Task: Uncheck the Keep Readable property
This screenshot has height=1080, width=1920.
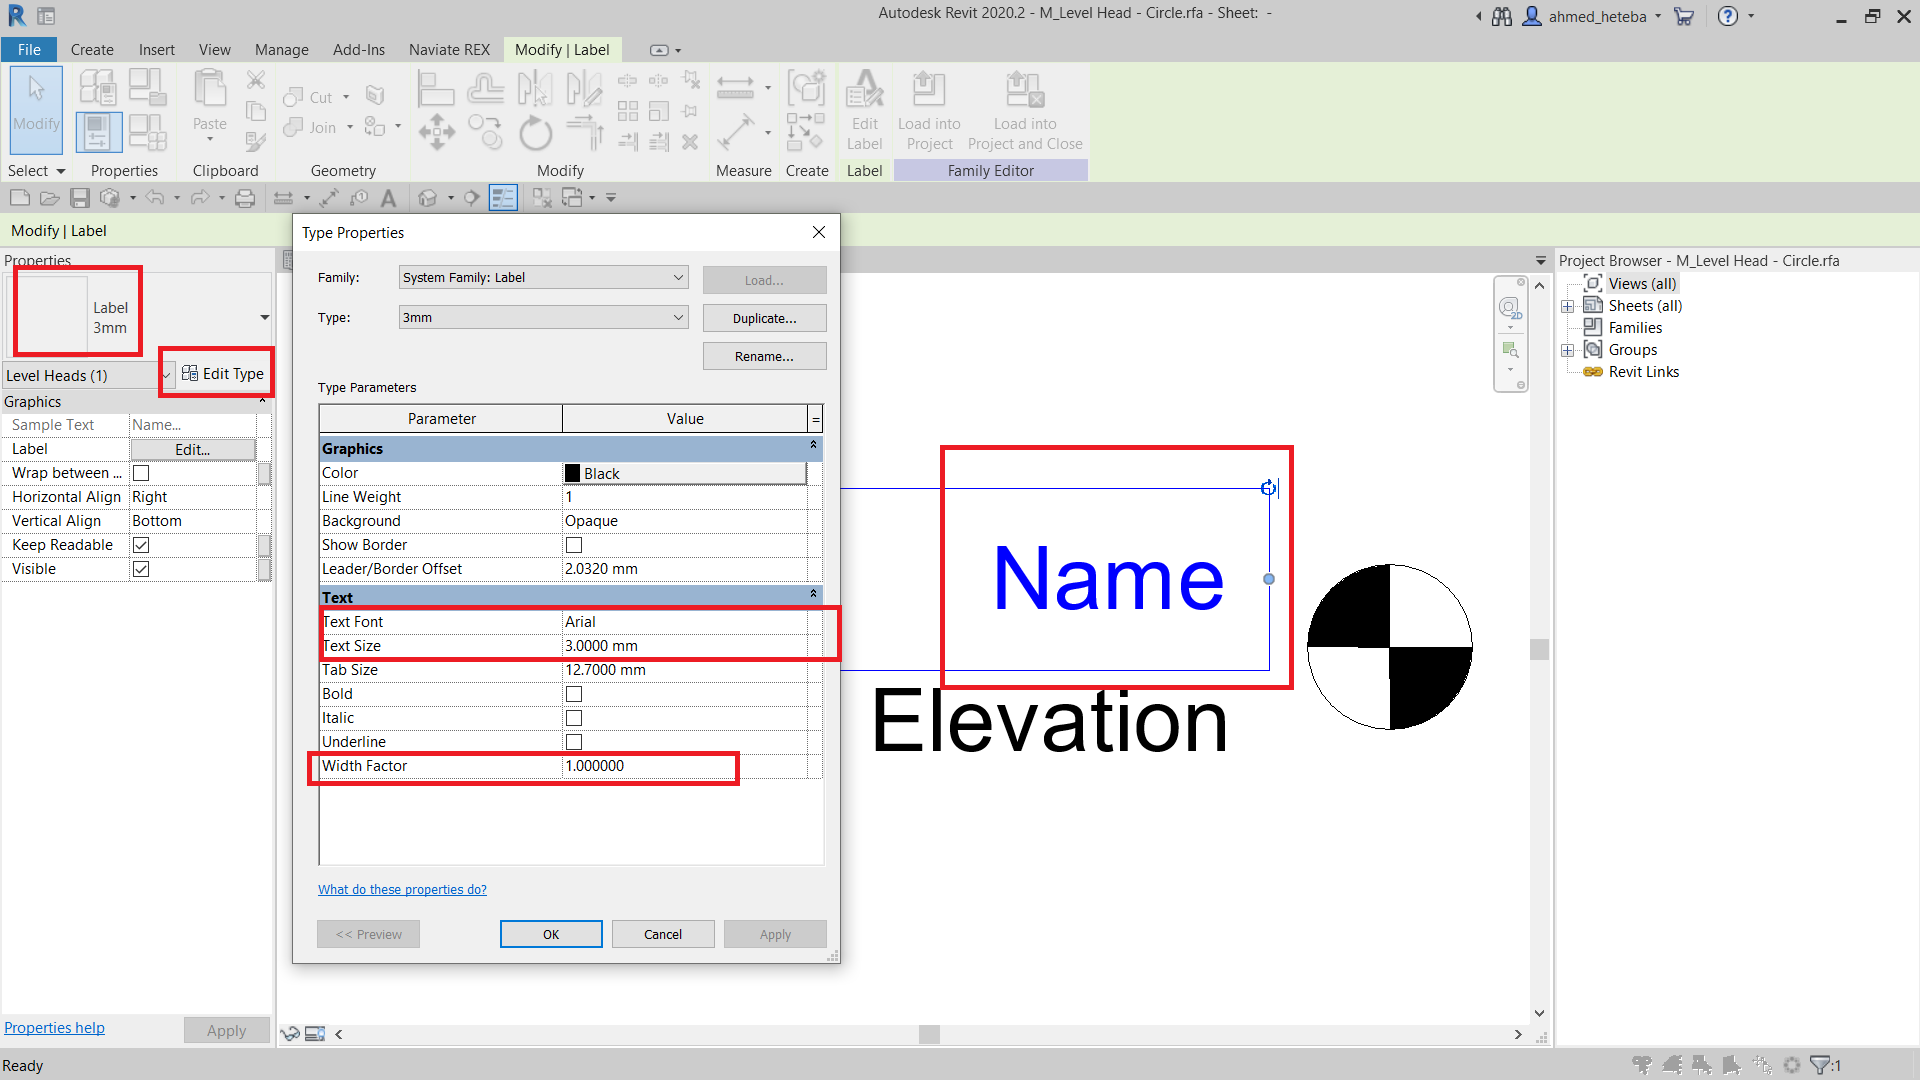Action: 140,544
